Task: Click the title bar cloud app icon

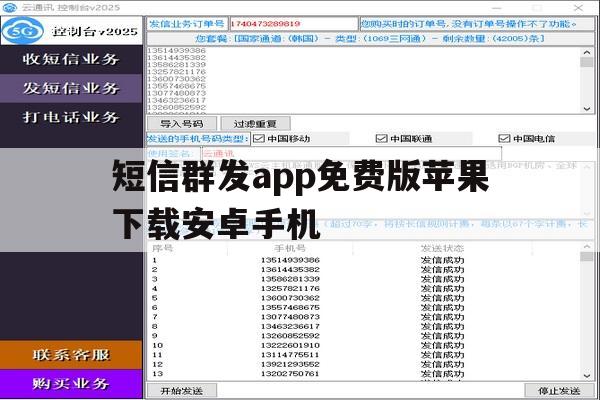Action: [10, 7]
